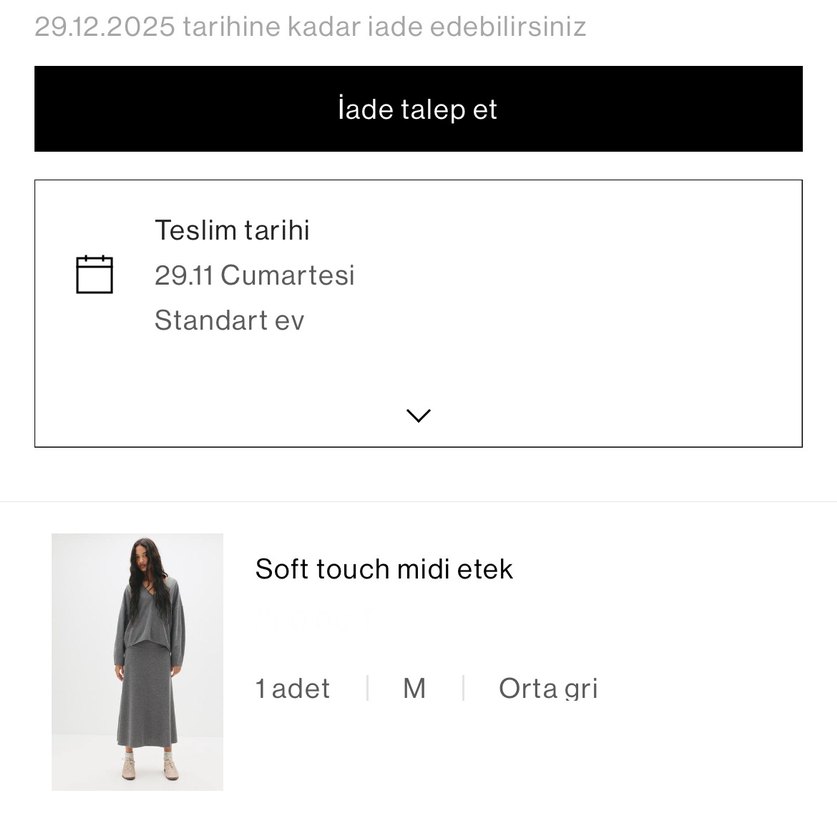Click the downward arrow on the delivery card
This screenshot has width=837, height=820.
418,414
